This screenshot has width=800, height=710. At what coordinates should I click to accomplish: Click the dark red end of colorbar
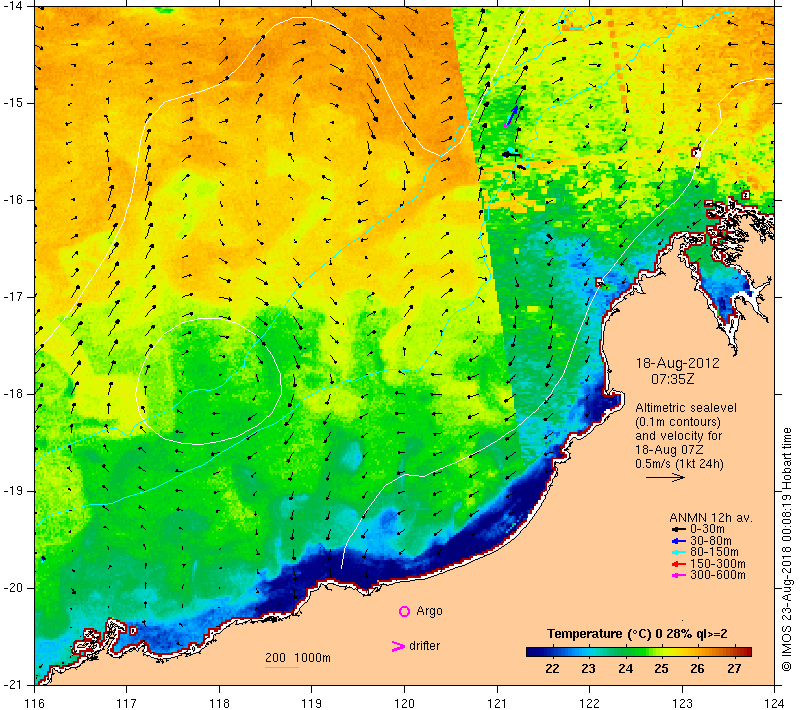746,651
